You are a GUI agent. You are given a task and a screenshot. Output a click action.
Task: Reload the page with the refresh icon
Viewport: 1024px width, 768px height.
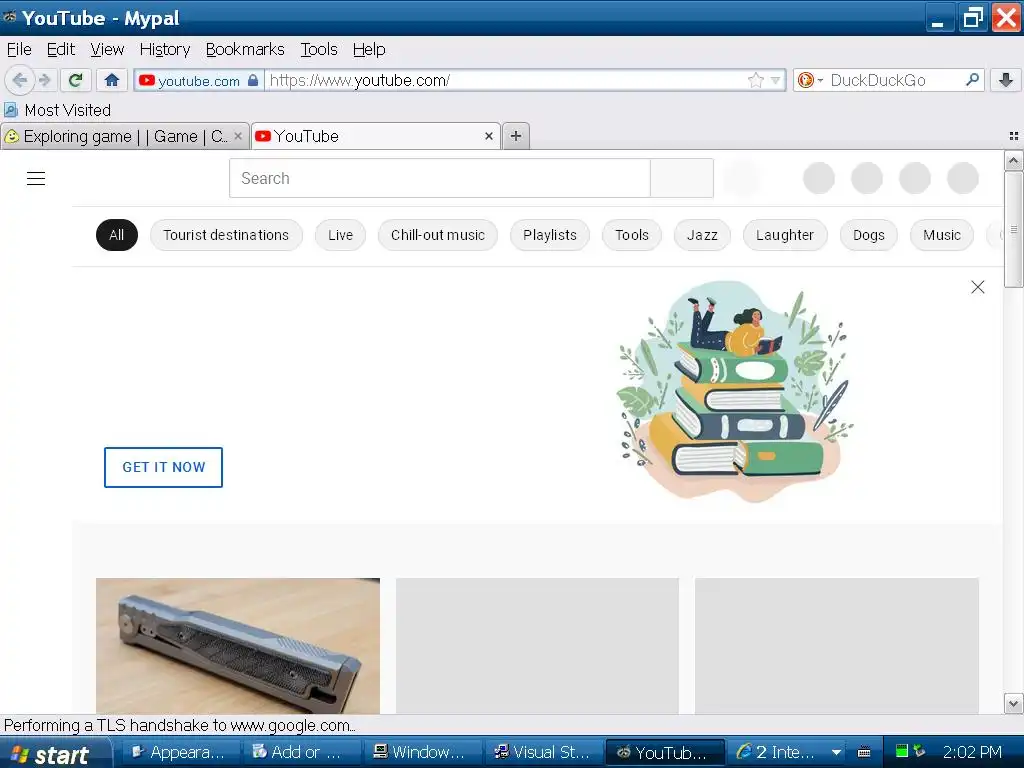(75, 80)
